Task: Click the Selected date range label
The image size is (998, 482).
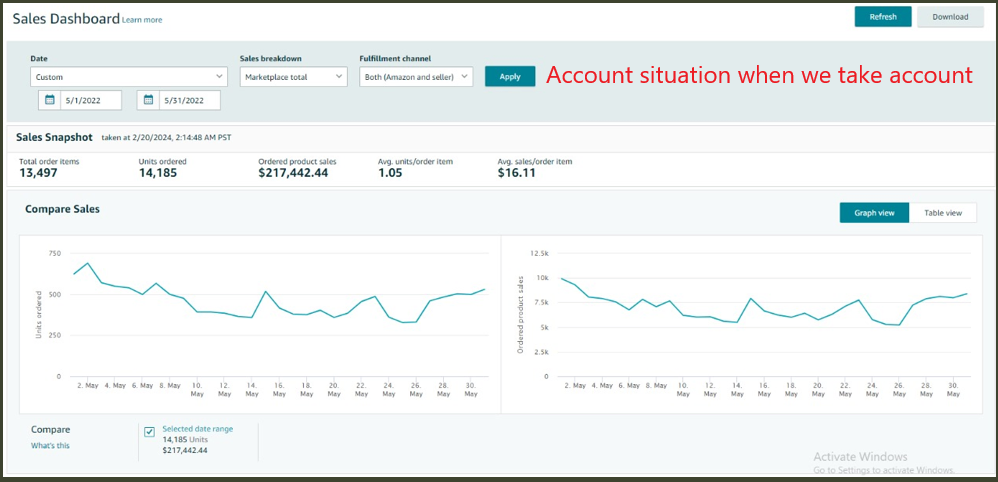Action: [x=197, y=429]
